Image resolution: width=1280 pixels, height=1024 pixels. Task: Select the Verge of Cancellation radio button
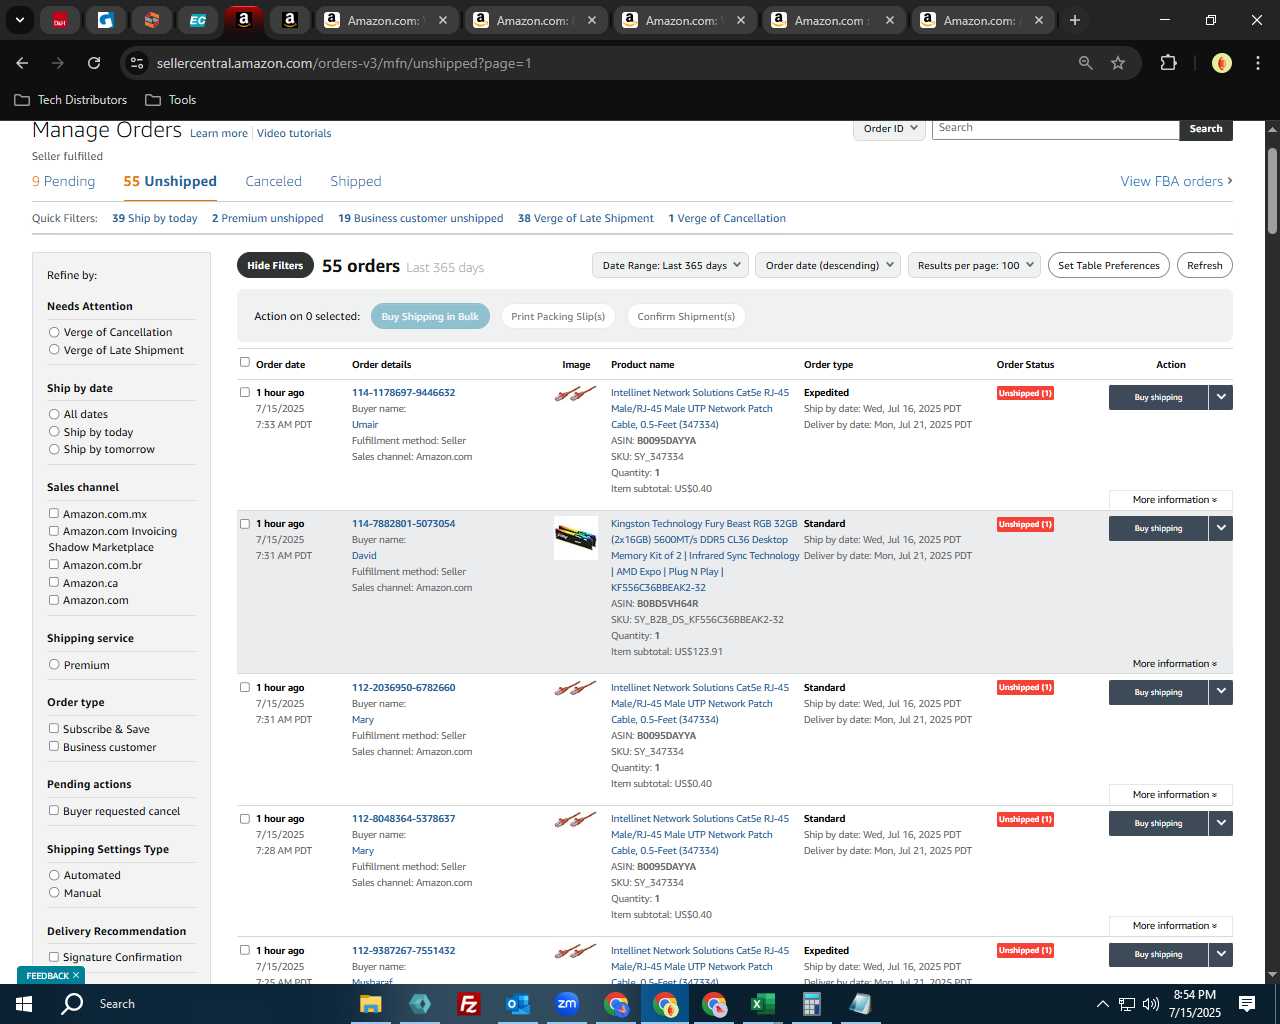pyautogui.click(x=54, y=332)
